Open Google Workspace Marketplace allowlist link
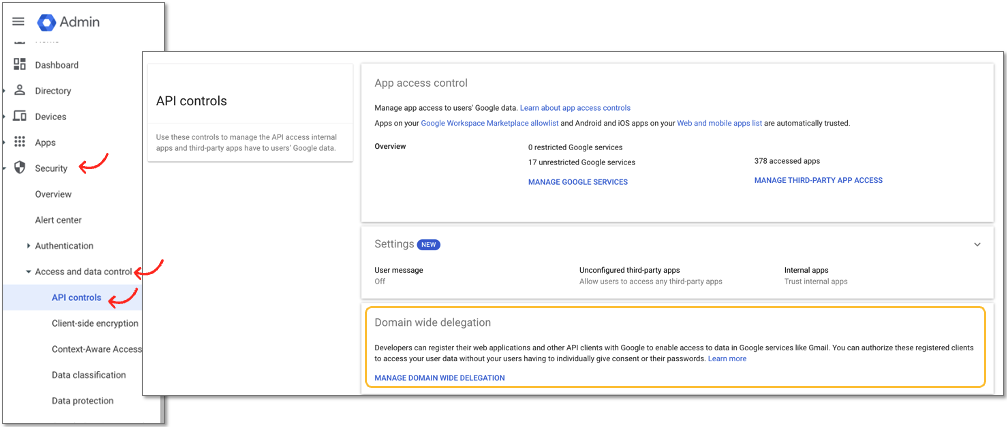The image size is (1007, 427). [x=491, y=123]
